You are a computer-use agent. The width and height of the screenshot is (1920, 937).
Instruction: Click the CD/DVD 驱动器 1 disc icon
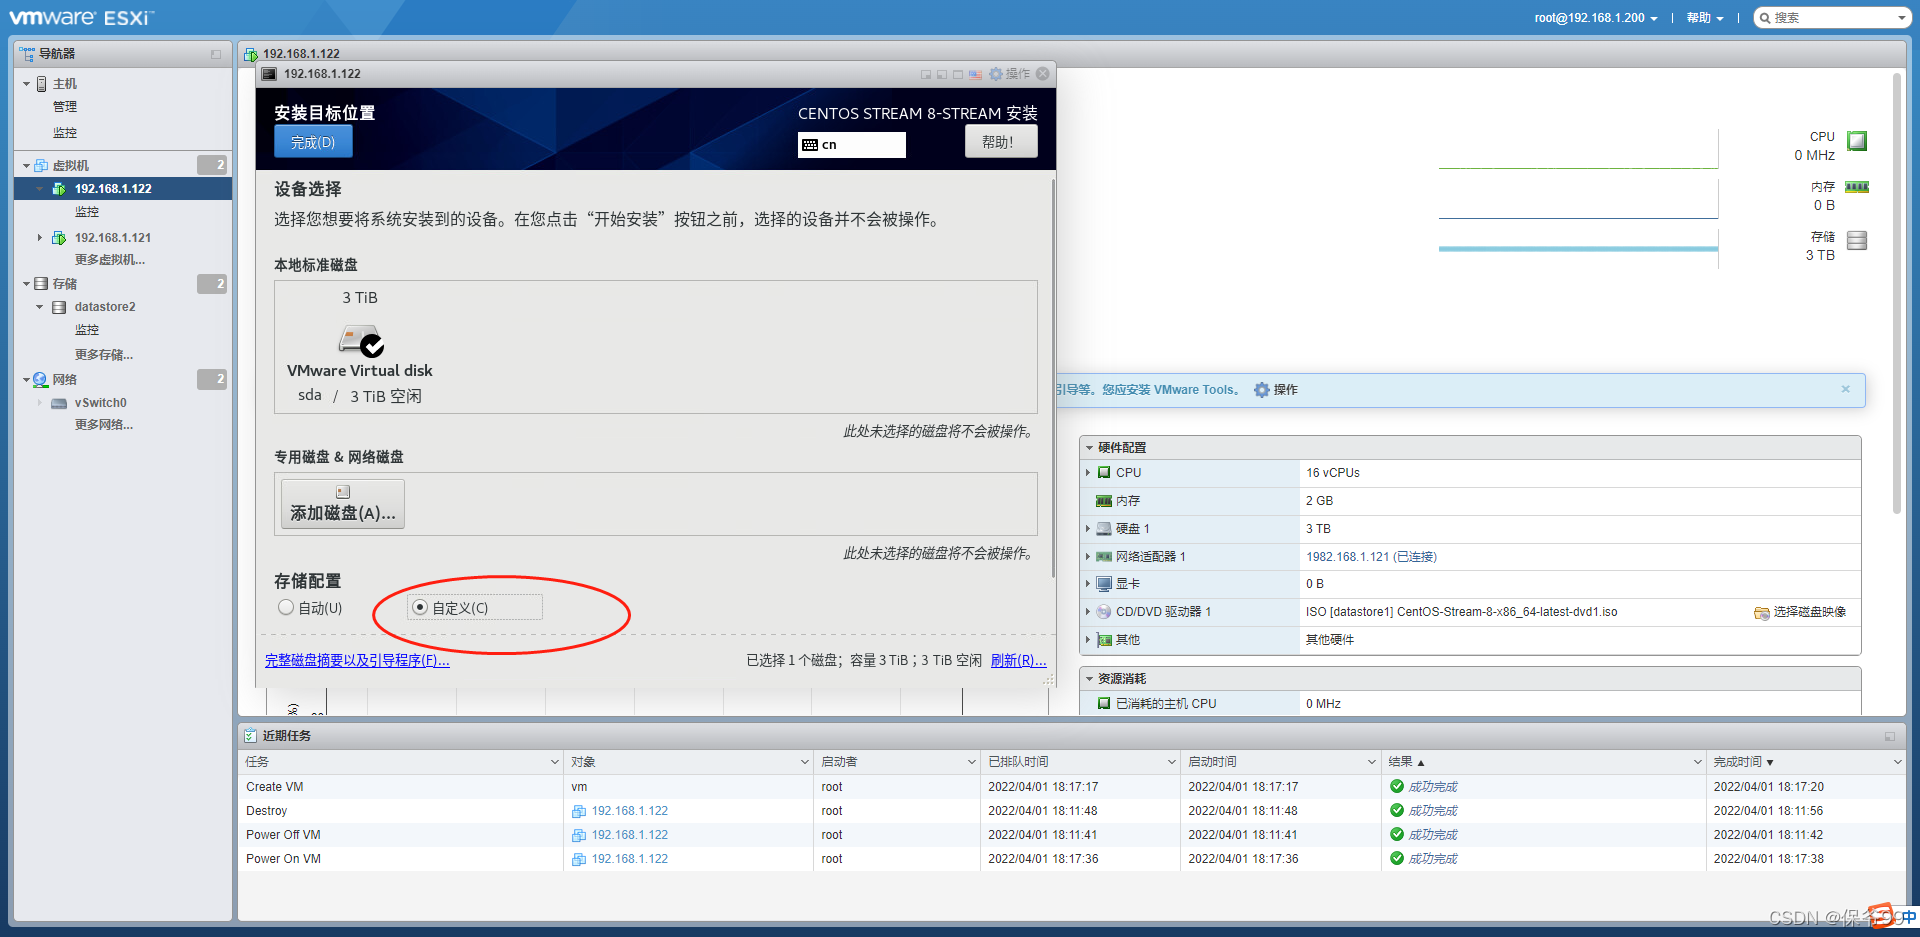click(1104, 612)
